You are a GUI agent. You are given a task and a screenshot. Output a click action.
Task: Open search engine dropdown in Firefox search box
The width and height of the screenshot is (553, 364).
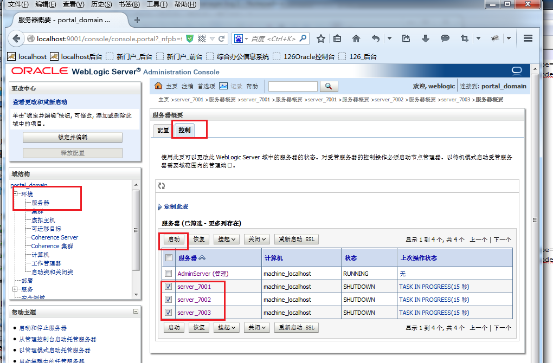click(x=246, y=39)
